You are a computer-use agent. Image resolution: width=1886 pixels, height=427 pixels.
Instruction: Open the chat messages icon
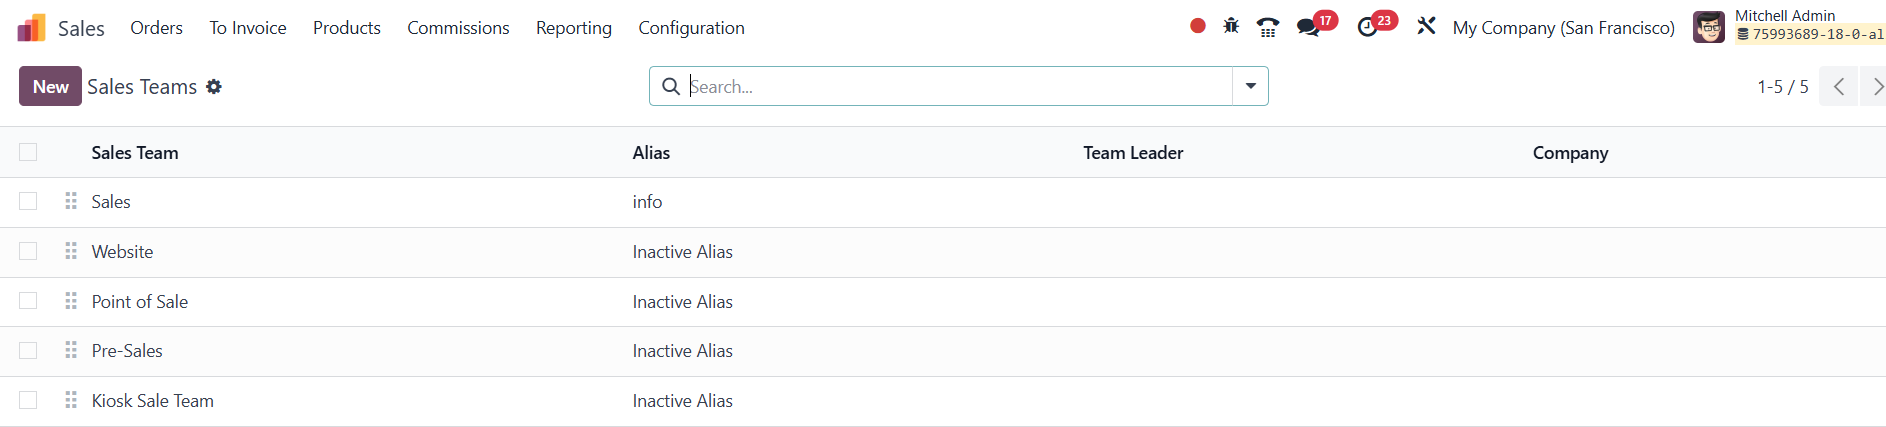click(1308, 28)
